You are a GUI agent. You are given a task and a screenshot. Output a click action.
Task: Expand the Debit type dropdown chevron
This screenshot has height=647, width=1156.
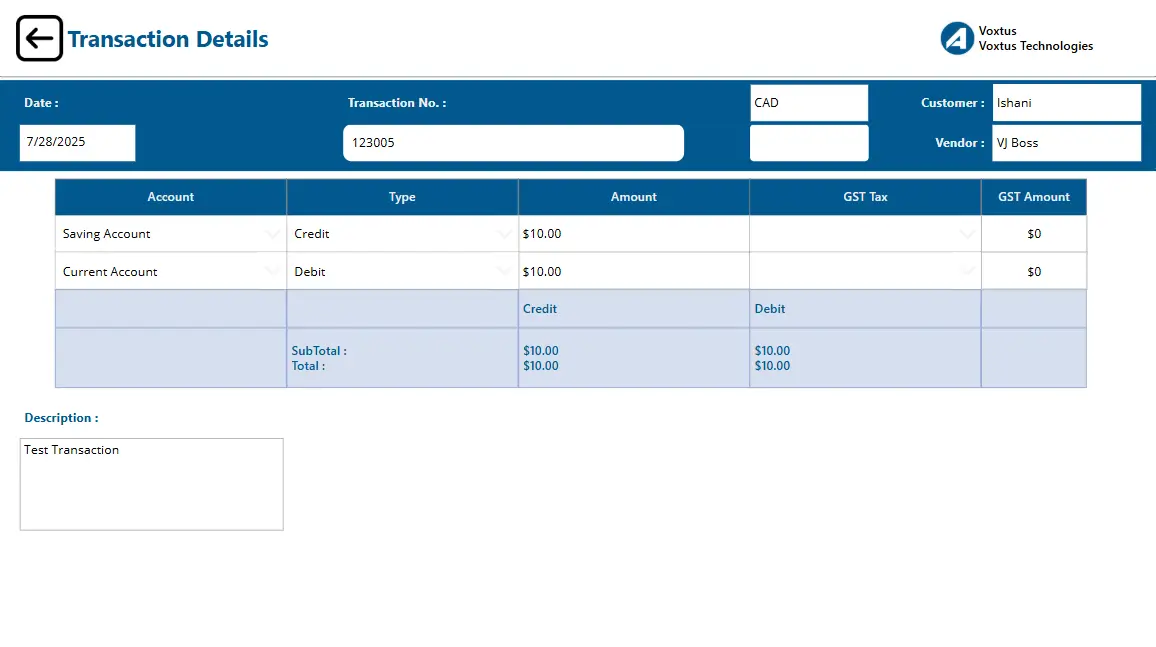[x=504, y=272]
